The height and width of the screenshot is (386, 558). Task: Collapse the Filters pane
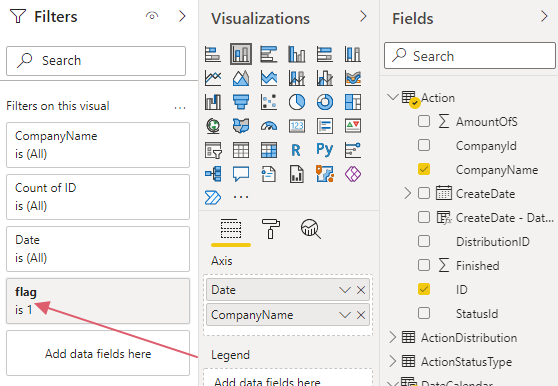(182, 16)
